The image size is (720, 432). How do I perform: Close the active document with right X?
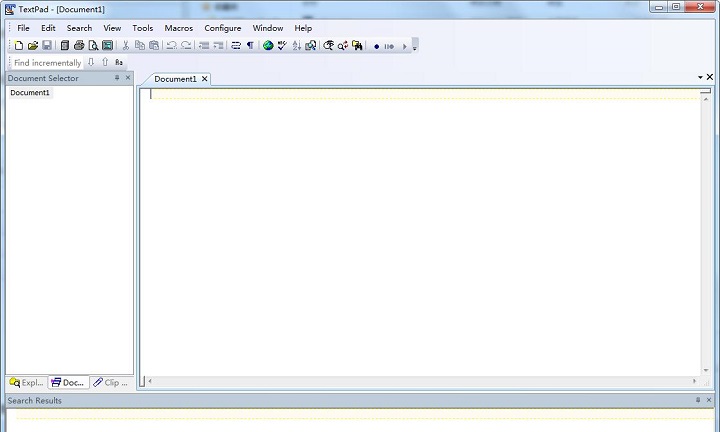710,77
